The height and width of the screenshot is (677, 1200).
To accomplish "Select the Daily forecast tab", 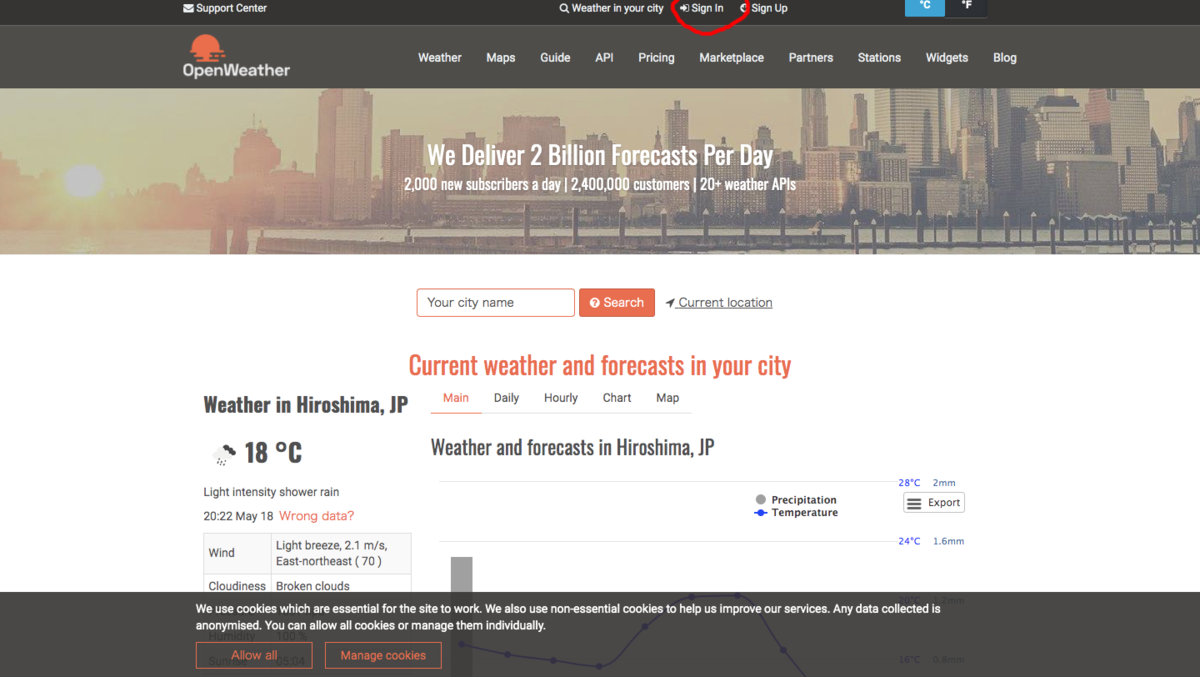I will coord(506,398).
